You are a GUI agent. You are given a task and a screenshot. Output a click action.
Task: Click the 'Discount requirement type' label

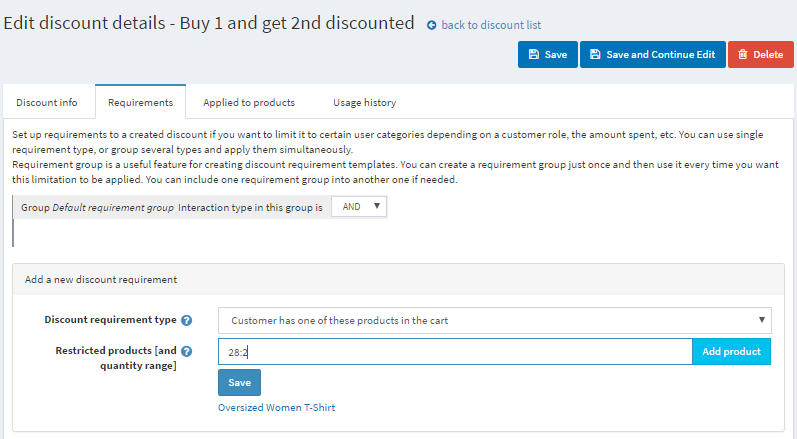[110, 320]
